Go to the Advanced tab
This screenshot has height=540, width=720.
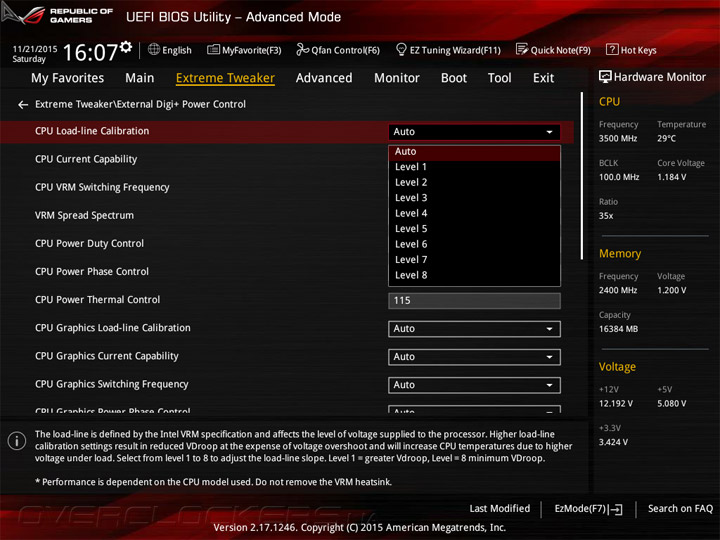pyautogui.click(x=324, y=78)
